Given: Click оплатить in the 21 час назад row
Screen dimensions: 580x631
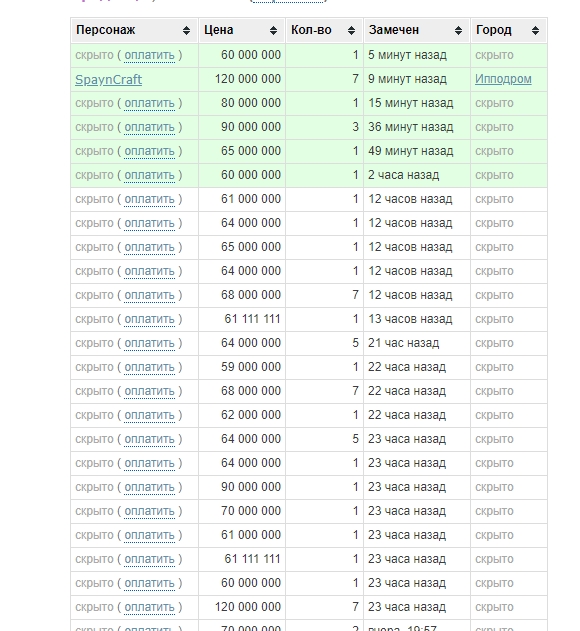Looking at the screenshot, I should tap(149, 343).
